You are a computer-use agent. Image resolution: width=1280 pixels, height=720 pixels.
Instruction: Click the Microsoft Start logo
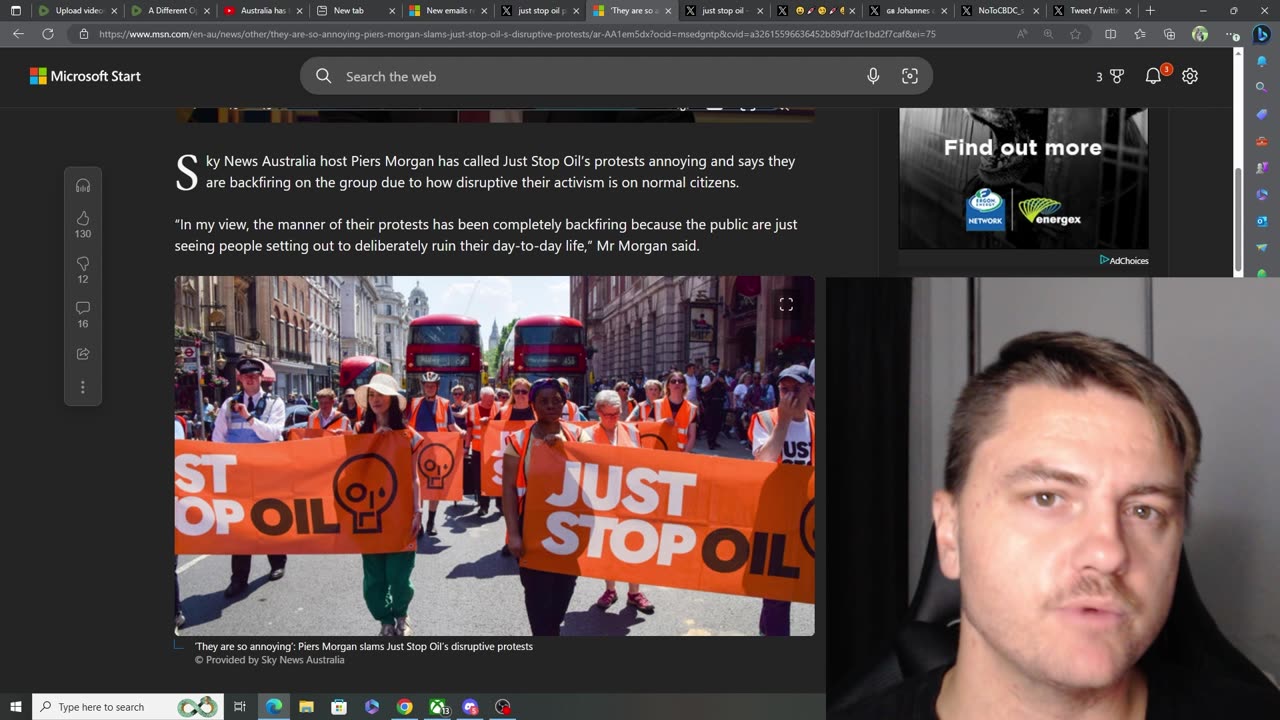(x=85, y=76)
